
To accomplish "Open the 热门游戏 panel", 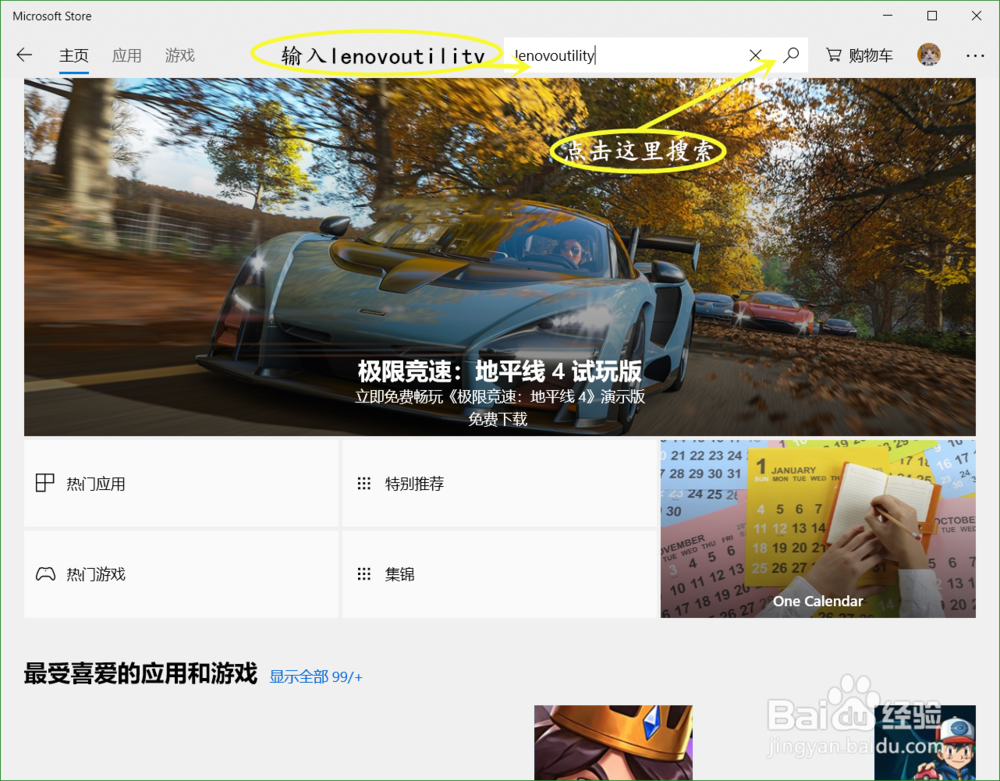I will click(x=180, y=573).
